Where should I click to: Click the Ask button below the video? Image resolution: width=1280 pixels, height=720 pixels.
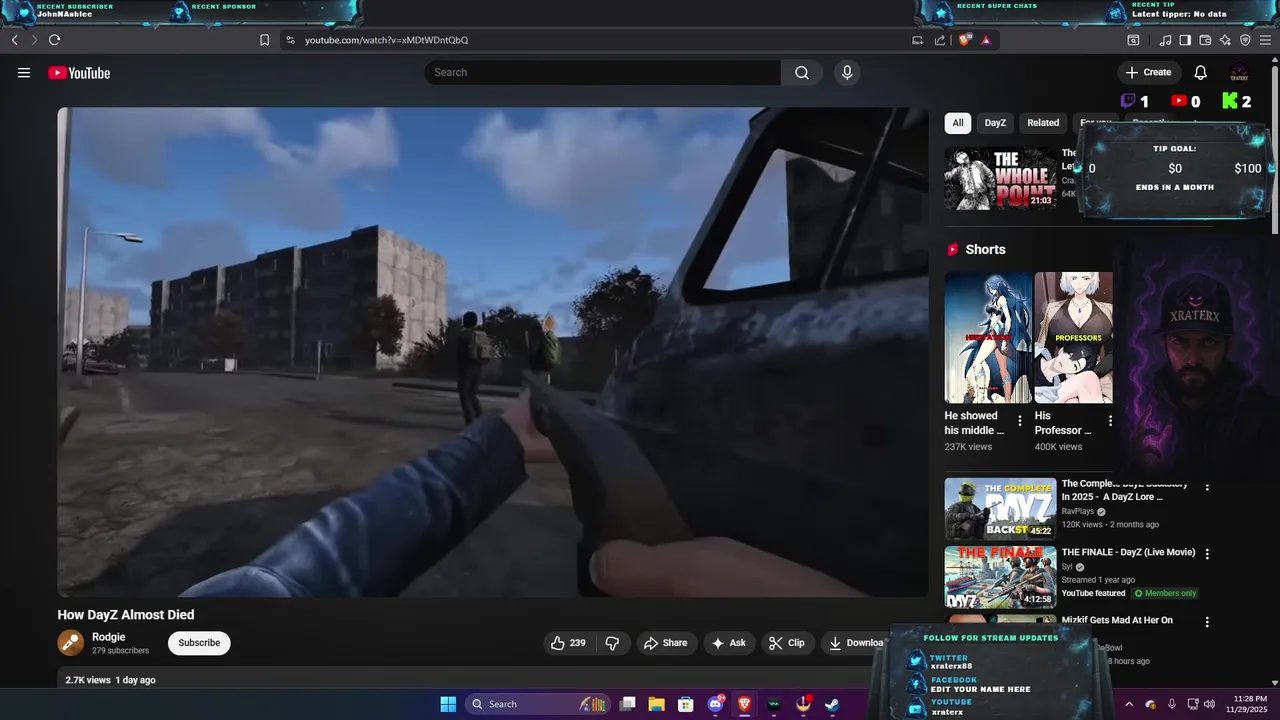[x=729, y=643]
